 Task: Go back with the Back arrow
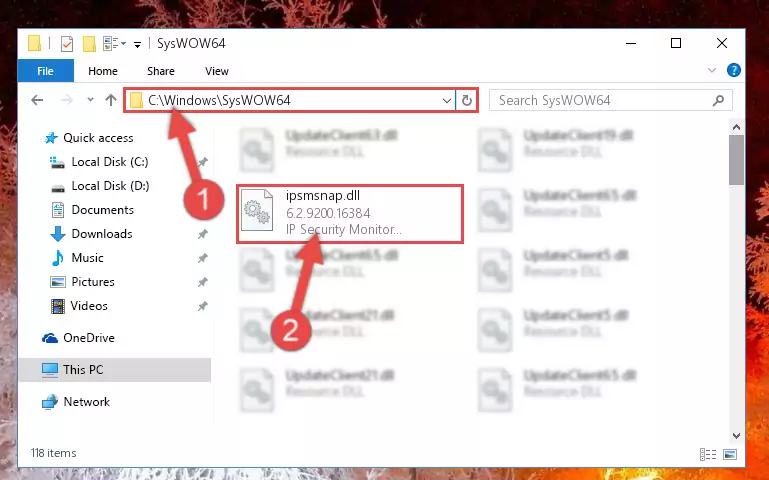[x=37, y=101]
